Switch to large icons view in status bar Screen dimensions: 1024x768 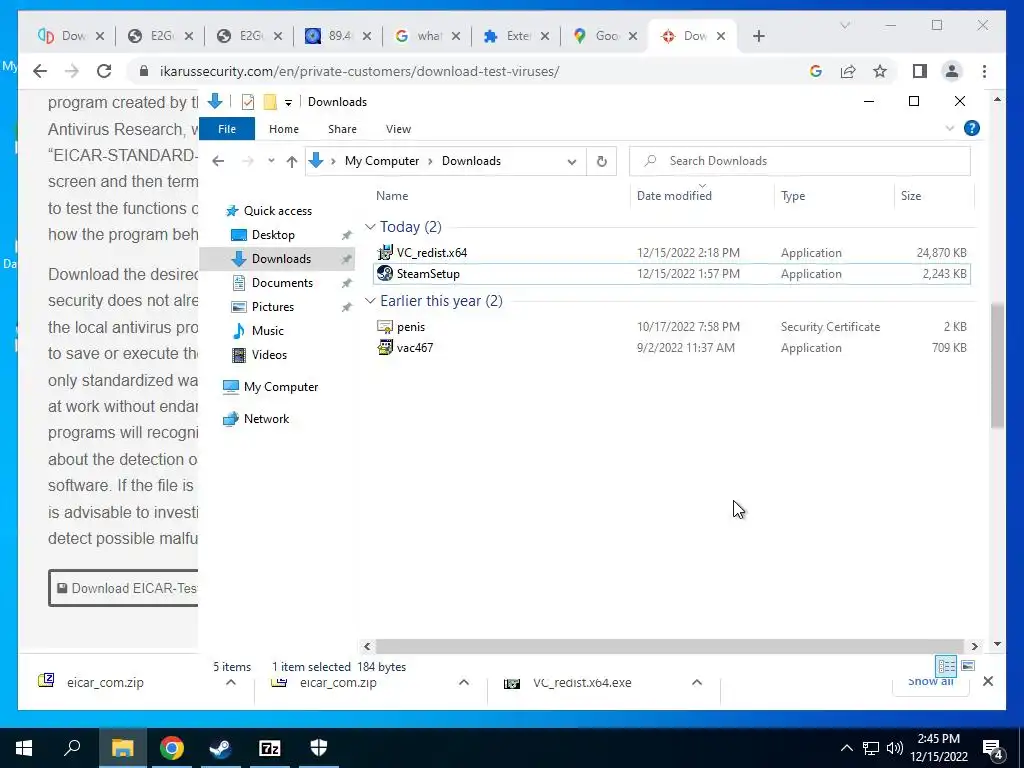click(968, 666)
